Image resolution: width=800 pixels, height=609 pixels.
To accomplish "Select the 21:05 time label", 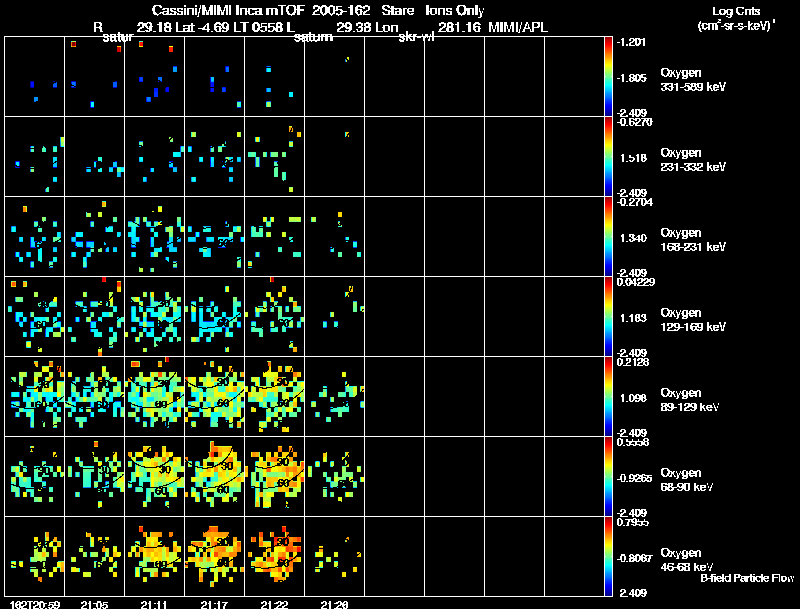I will pos(94,605).
